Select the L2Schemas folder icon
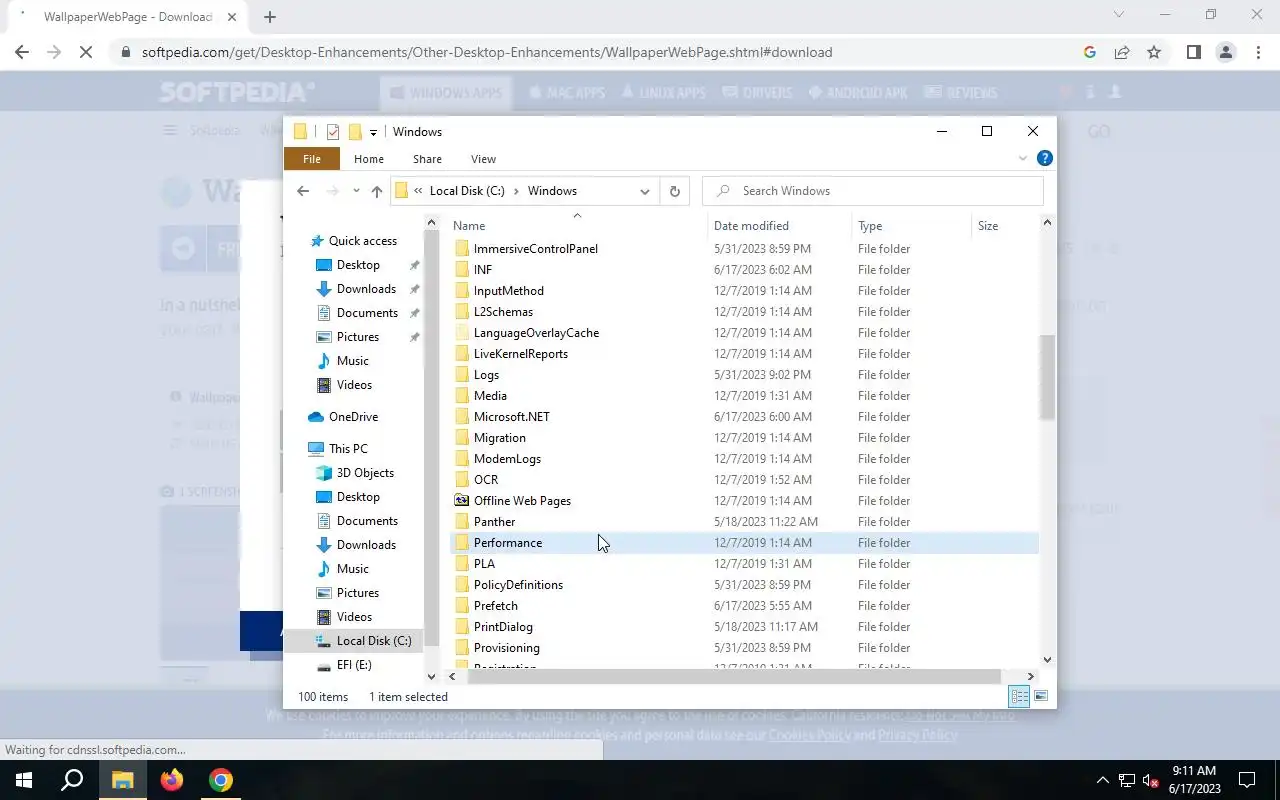This screenshot has height=800, width=1280. [461, 312]
